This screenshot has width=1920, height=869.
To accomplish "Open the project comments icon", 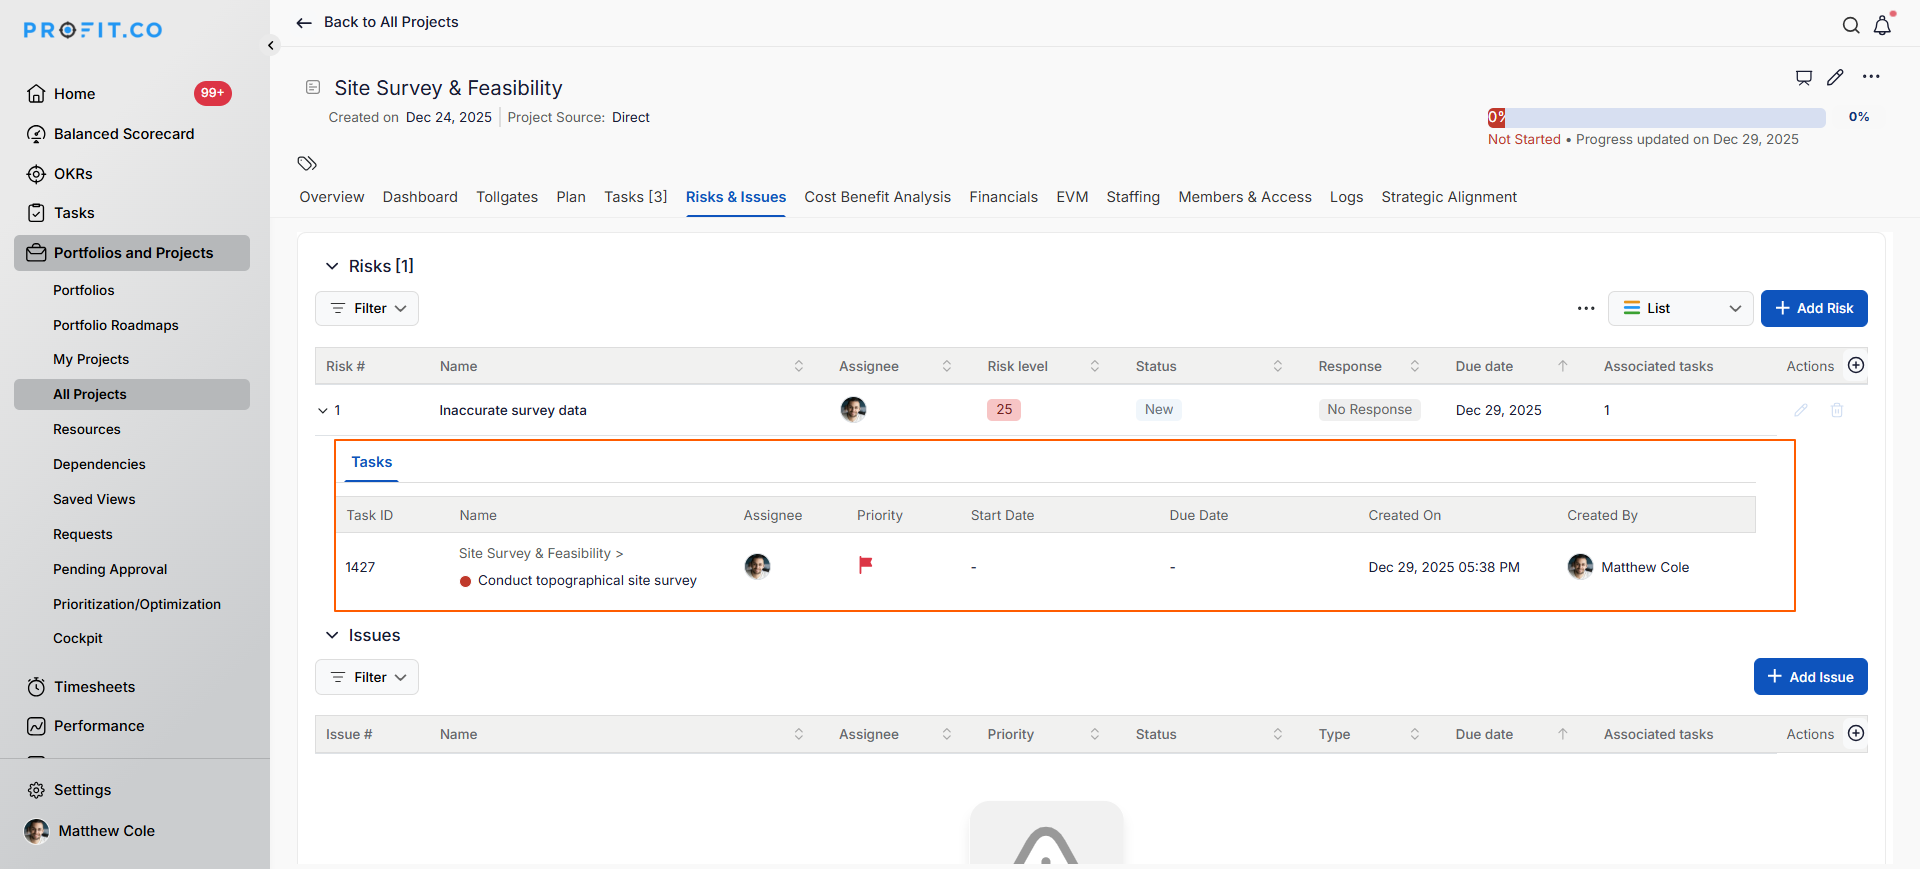I will [1804, 77].
